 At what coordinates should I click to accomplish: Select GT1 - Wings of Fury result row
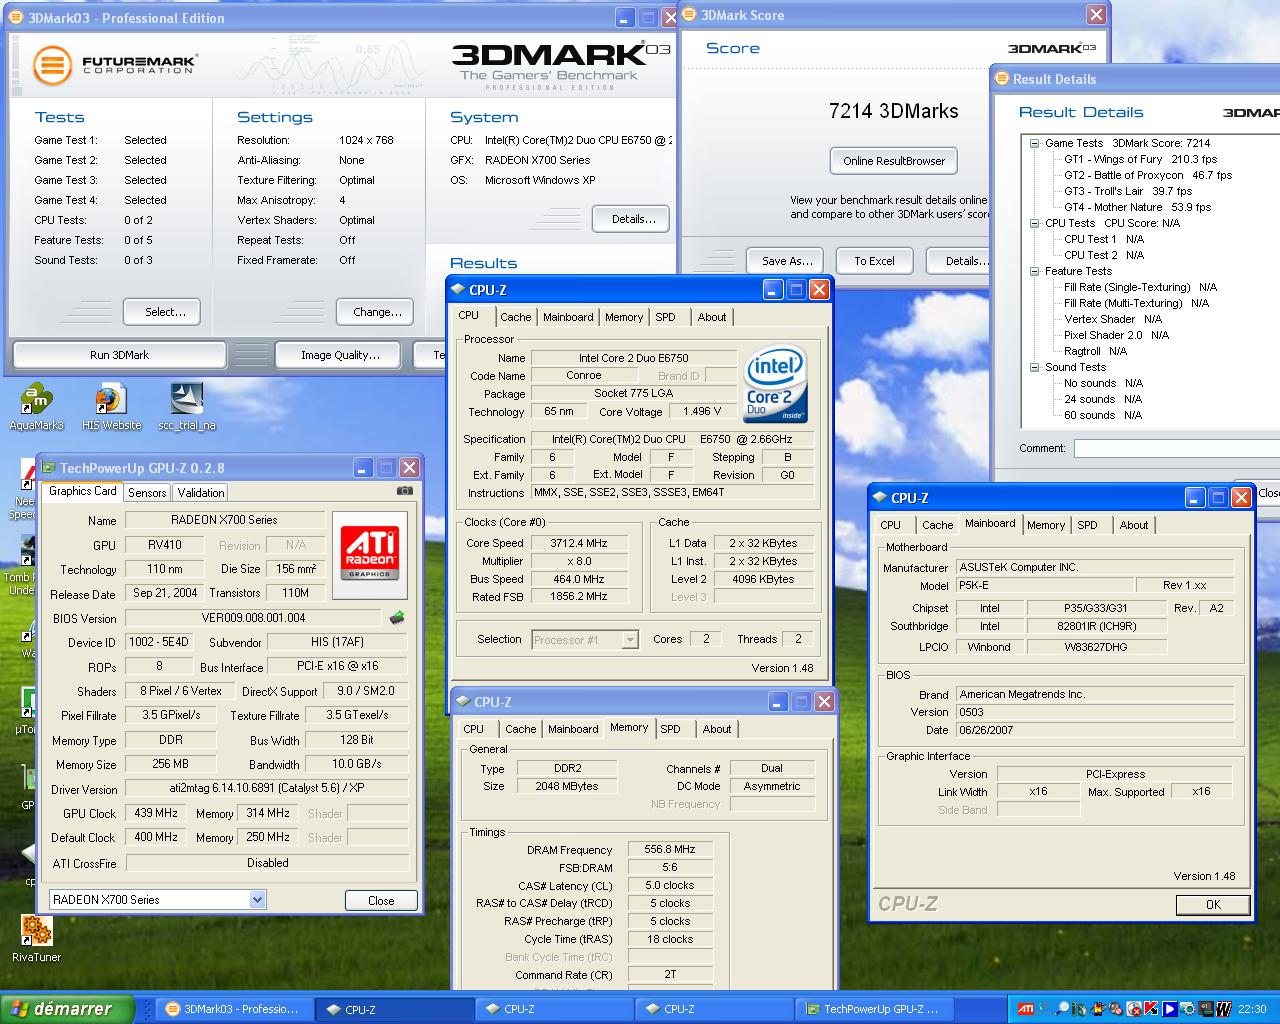[1140, 159]
